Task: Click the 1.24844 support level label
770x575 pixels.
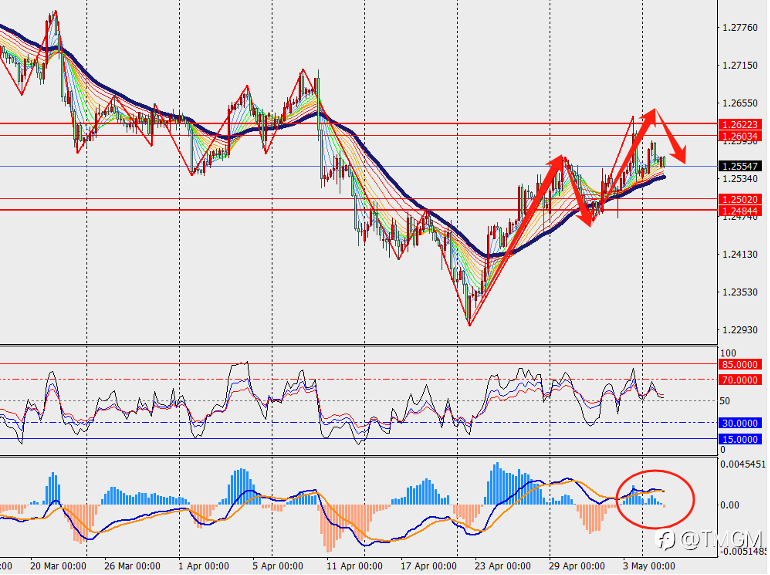Action: point(741,211)
